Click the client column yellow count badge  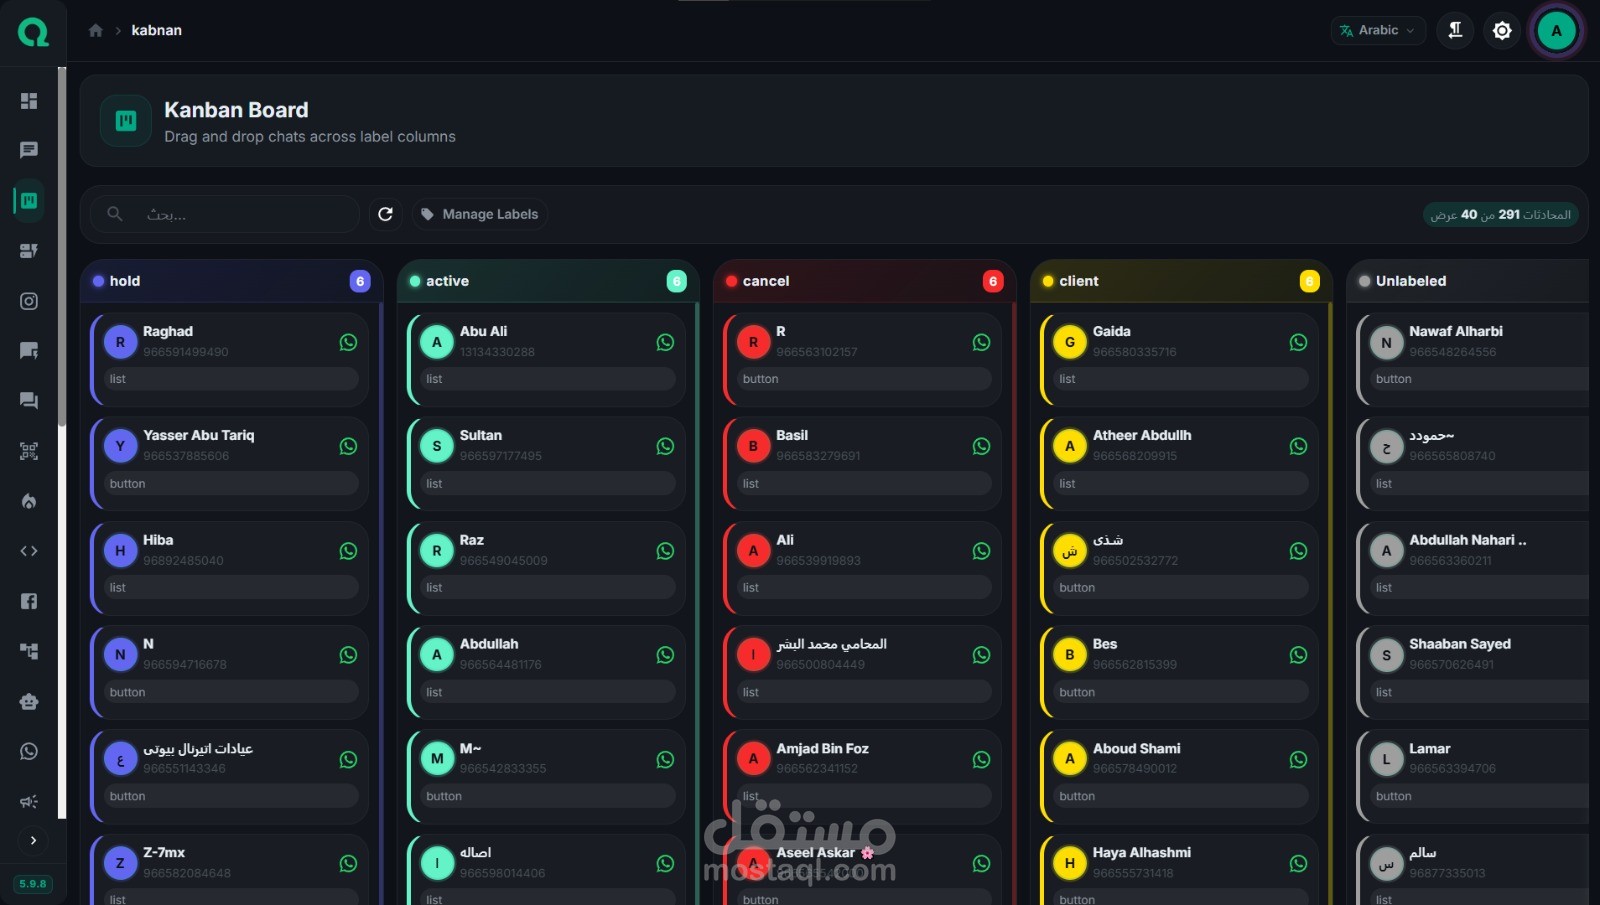(x=1309, y=282)
